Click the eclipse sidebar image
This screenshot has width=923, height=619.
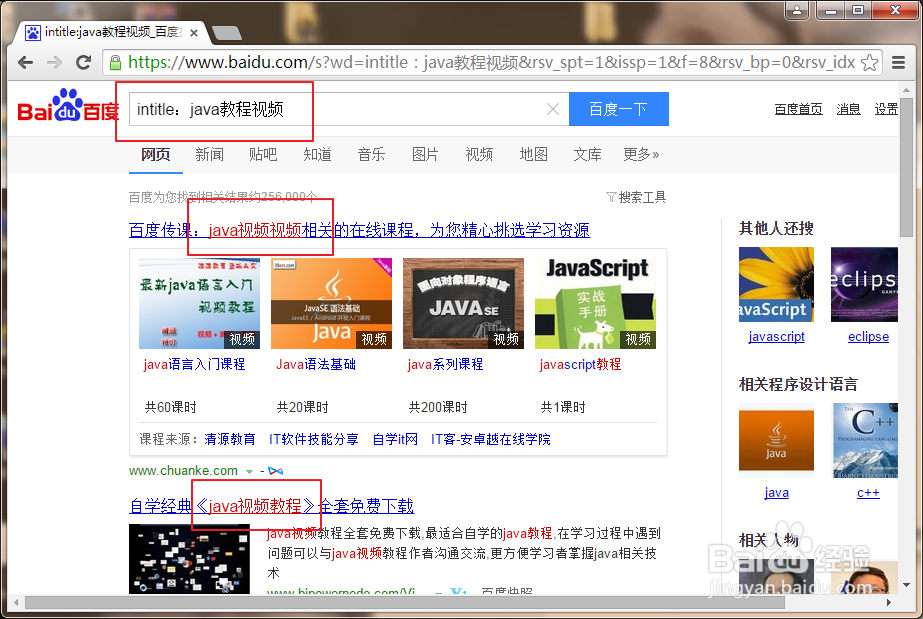tap(864, 284)
